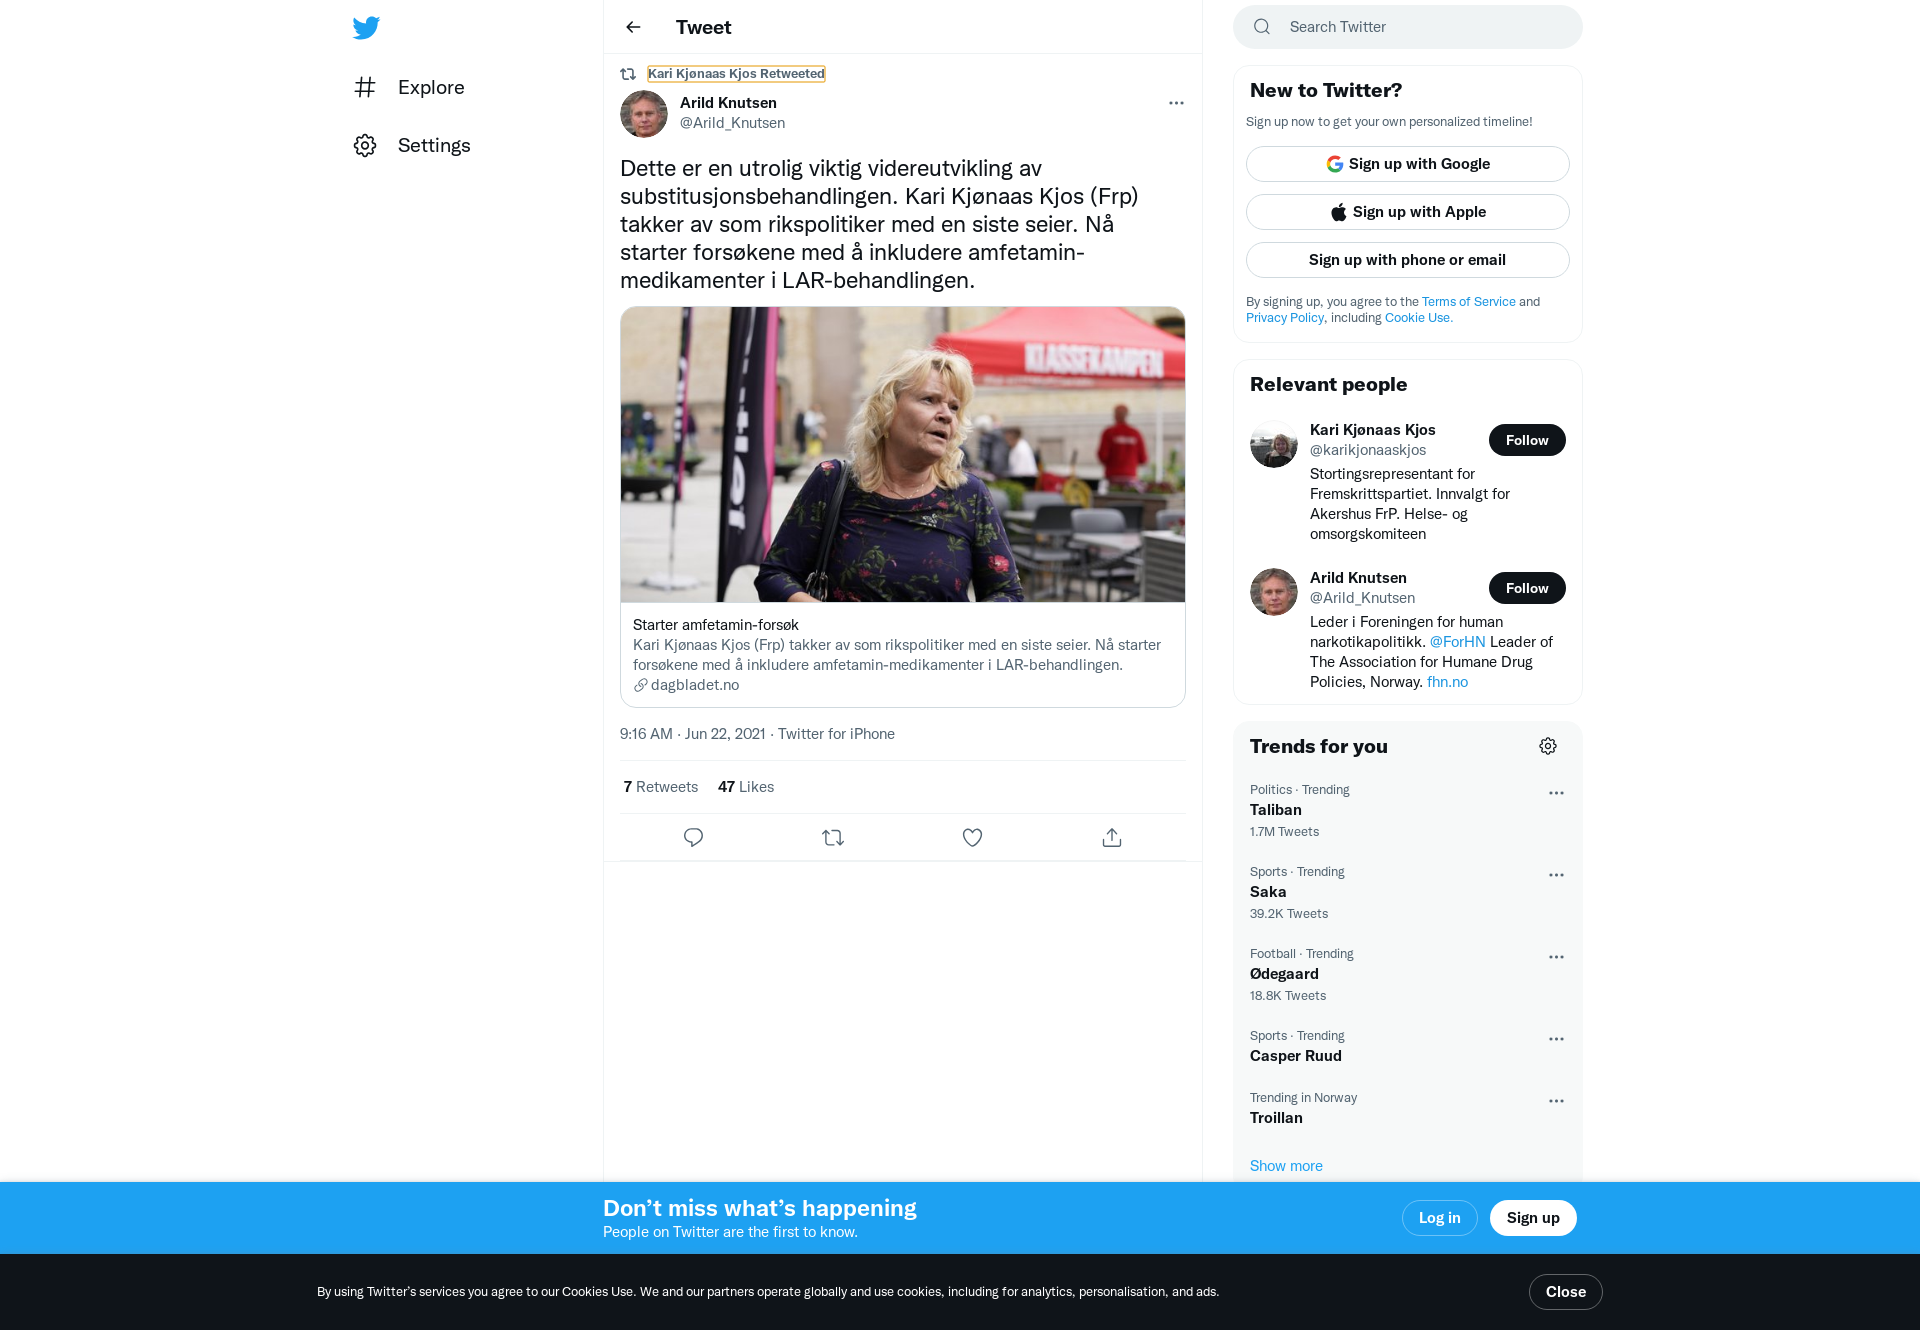The width and height of the screenshot is (1920, 1330).
Task: Open the tweet's three-dot more menu
Action: tap(1176, 103)
